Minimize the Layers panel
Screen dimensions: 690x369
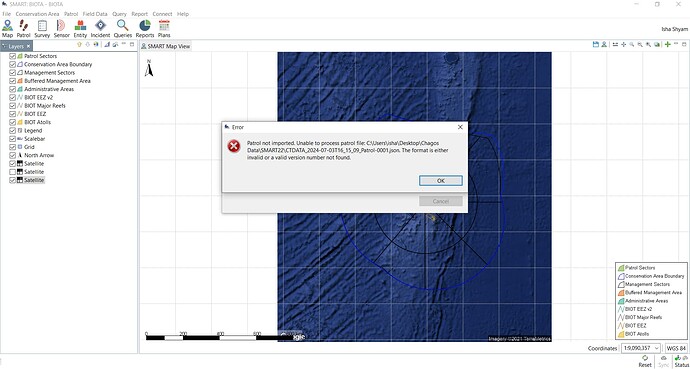[x=124, y=44]
